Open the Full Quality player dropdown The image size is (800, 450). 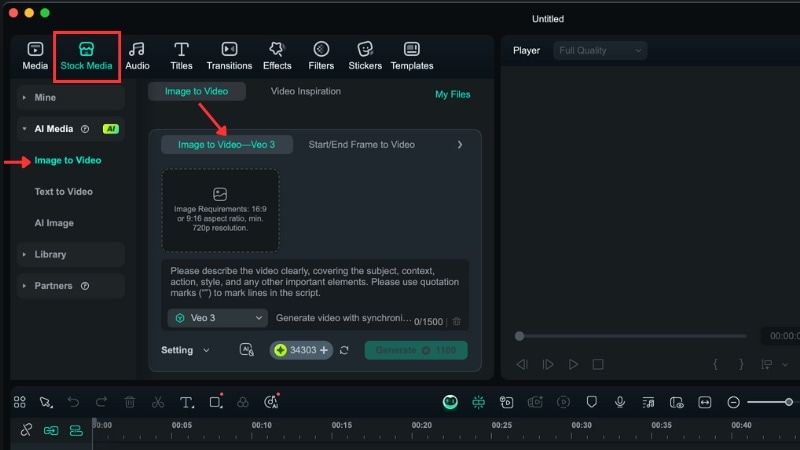pos(600,51)
